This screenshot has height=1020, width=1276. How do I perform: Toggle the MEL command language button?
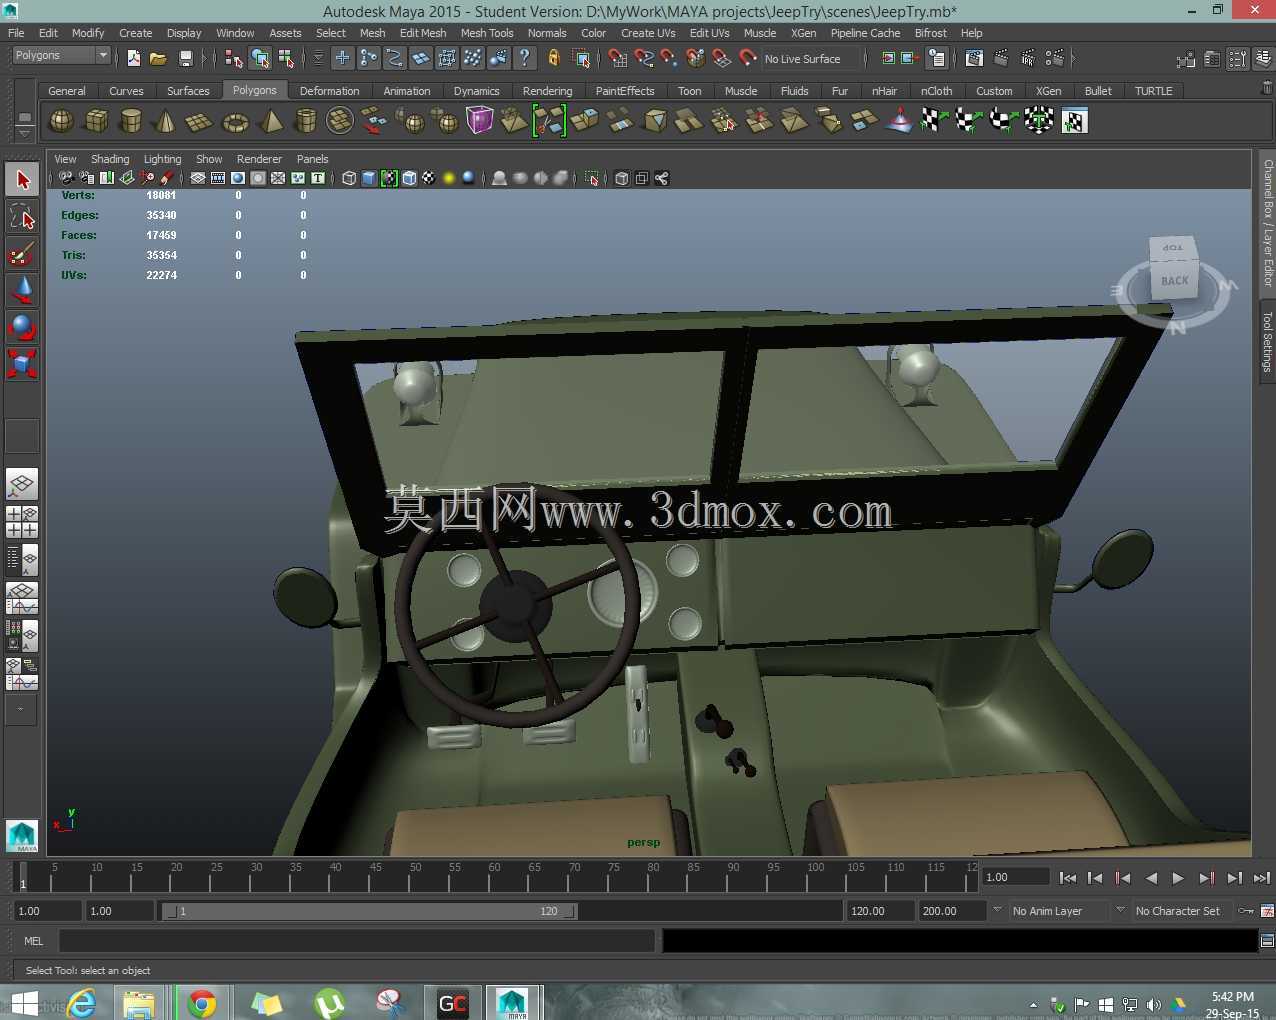click(x=33, y=941)
